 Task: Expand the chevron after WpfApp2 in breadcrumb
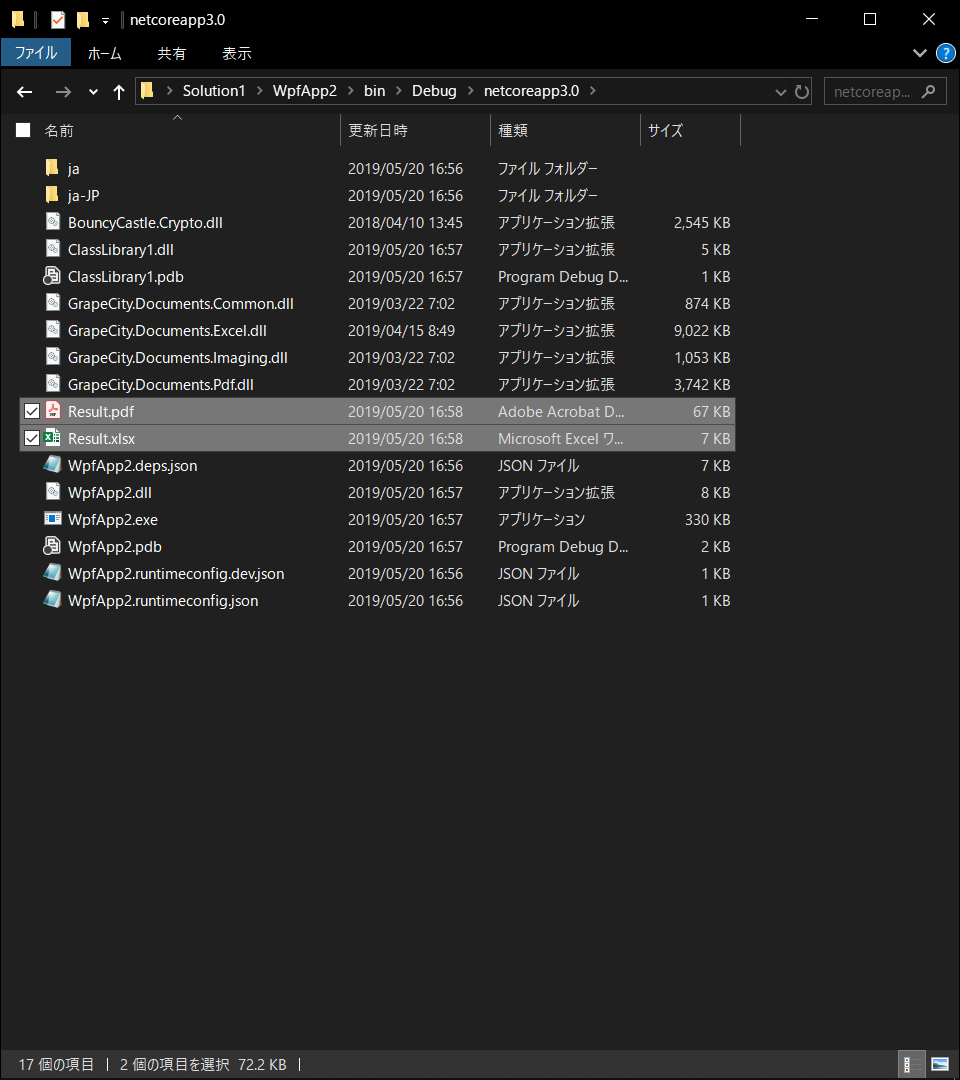(x=351, y=91)
